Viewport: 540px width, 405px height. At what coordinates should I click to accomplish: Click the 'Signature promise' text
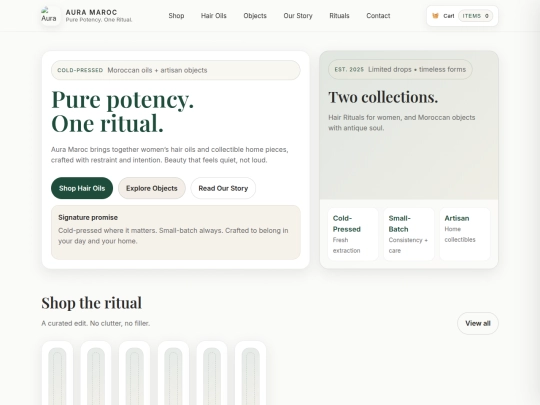[88, 217]
